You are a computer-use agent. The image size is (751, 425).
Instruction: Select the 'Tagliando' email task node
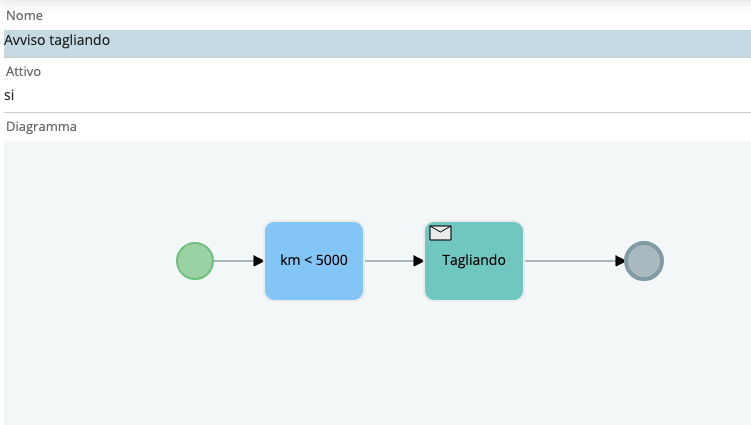(474, 261)
